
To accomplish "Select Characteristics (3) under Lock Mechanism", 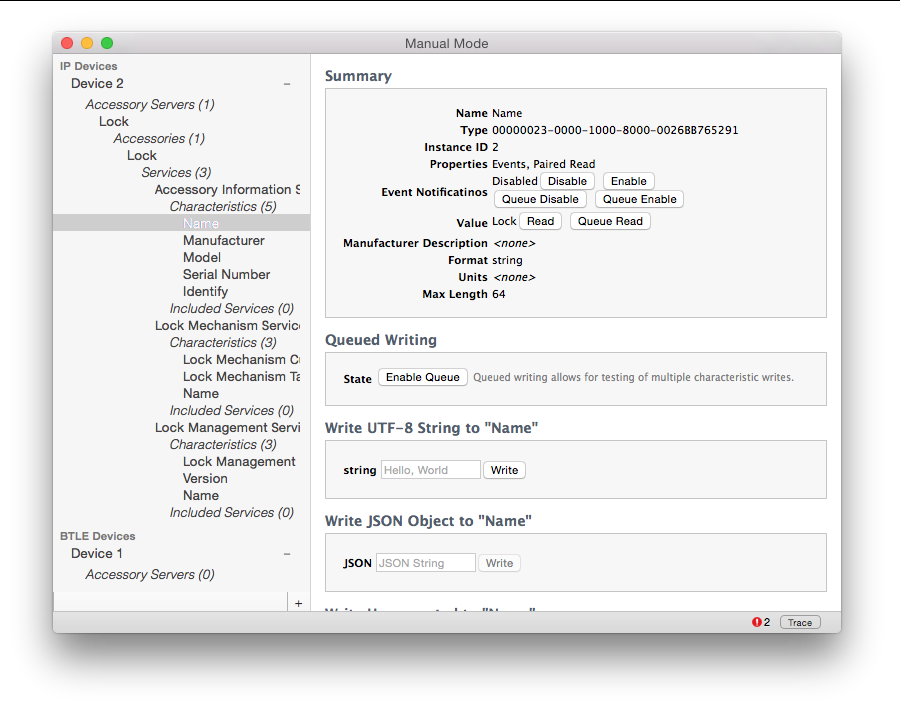I will pos(223,342).
